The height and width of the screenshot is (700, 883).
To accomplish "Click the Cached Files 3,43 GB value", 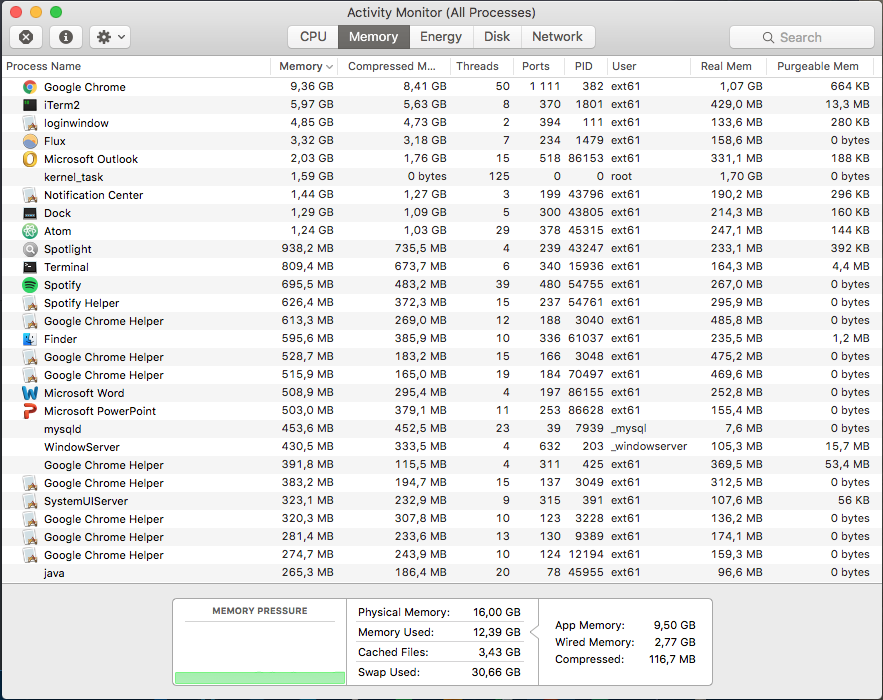I will (499, 652).
